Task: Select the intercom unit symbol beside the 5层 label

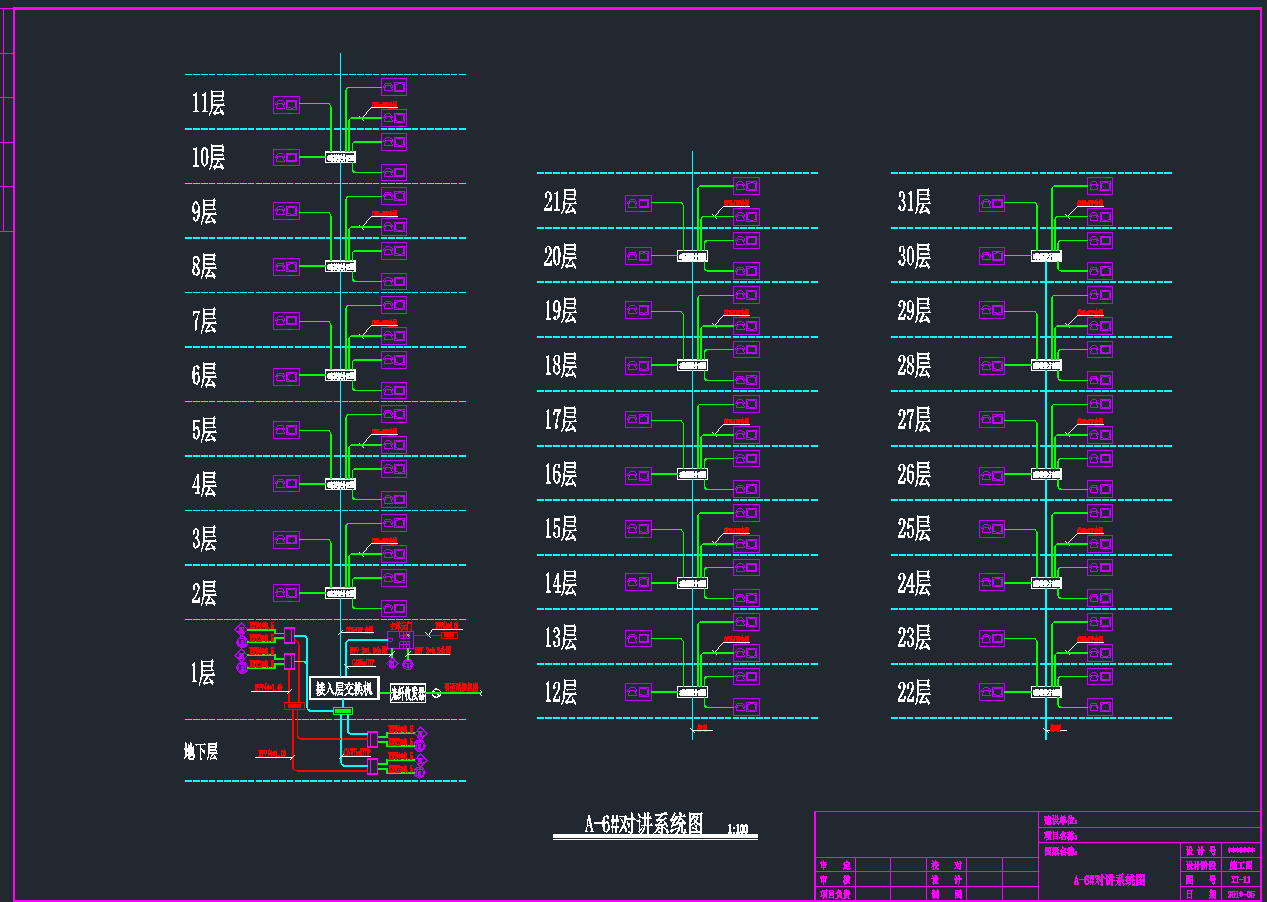Action: point(287,430)
